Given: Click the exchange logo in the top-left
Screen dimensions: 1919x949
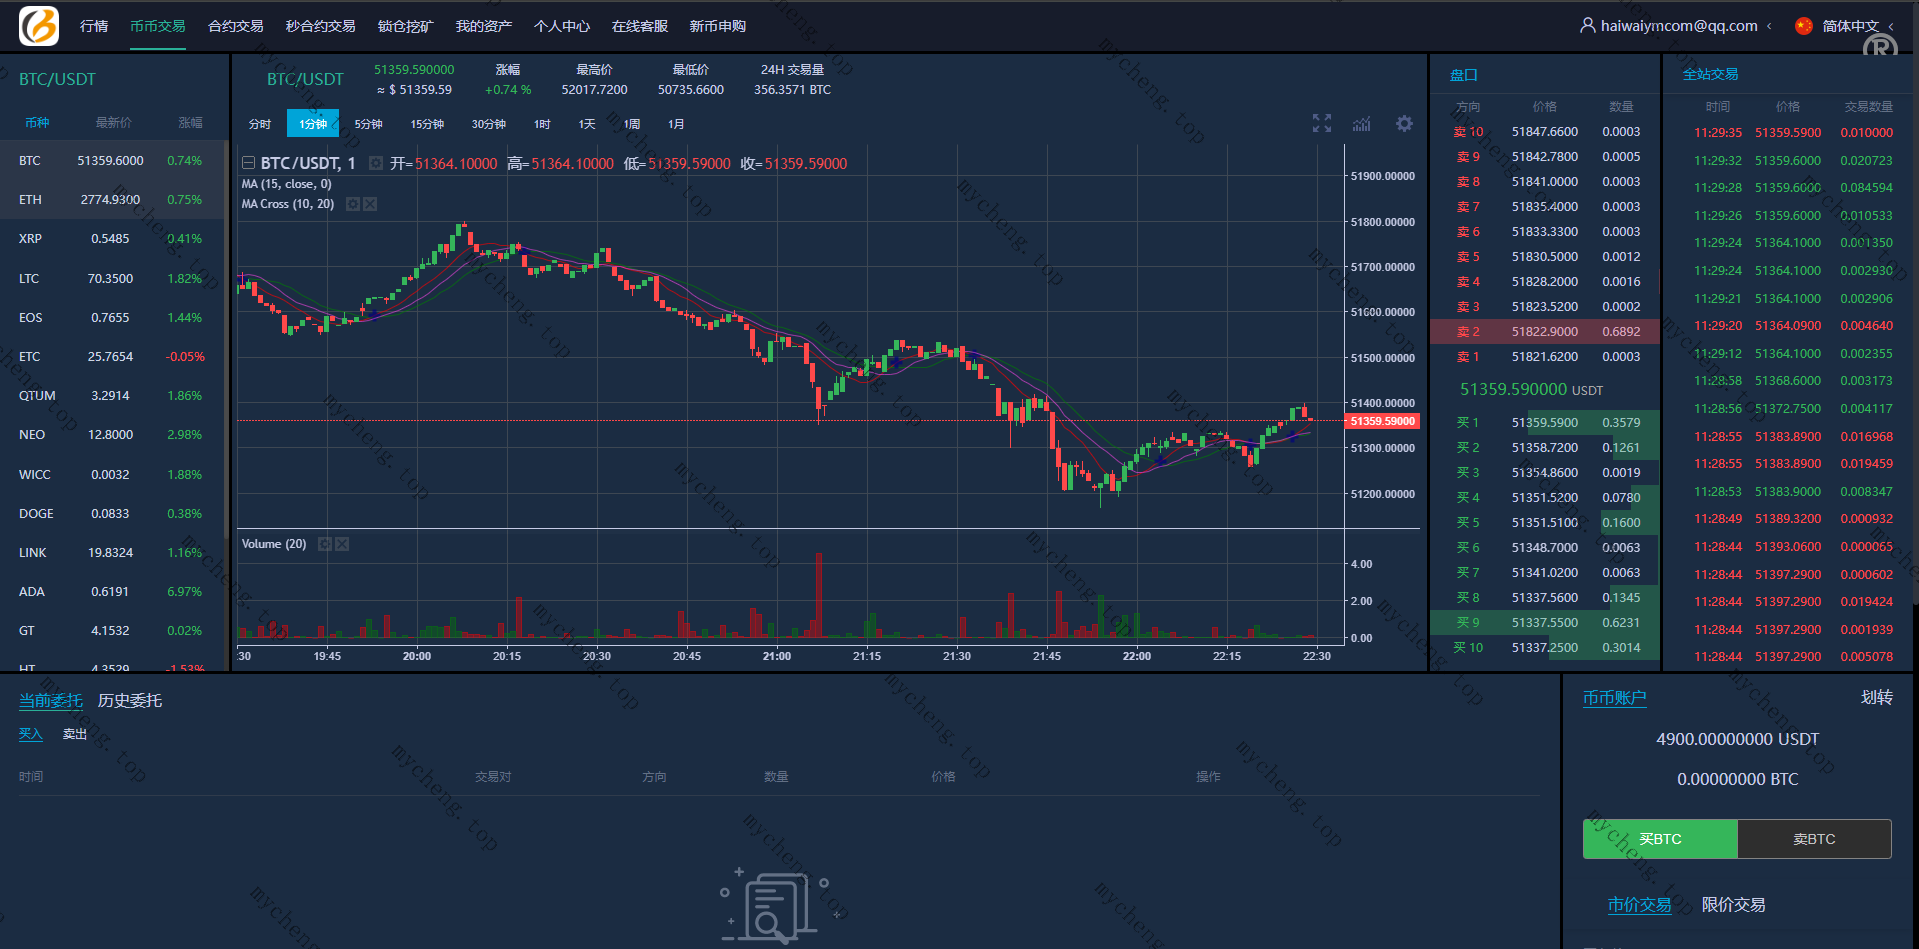Looking at the screenshot, I should click(38, 26).
